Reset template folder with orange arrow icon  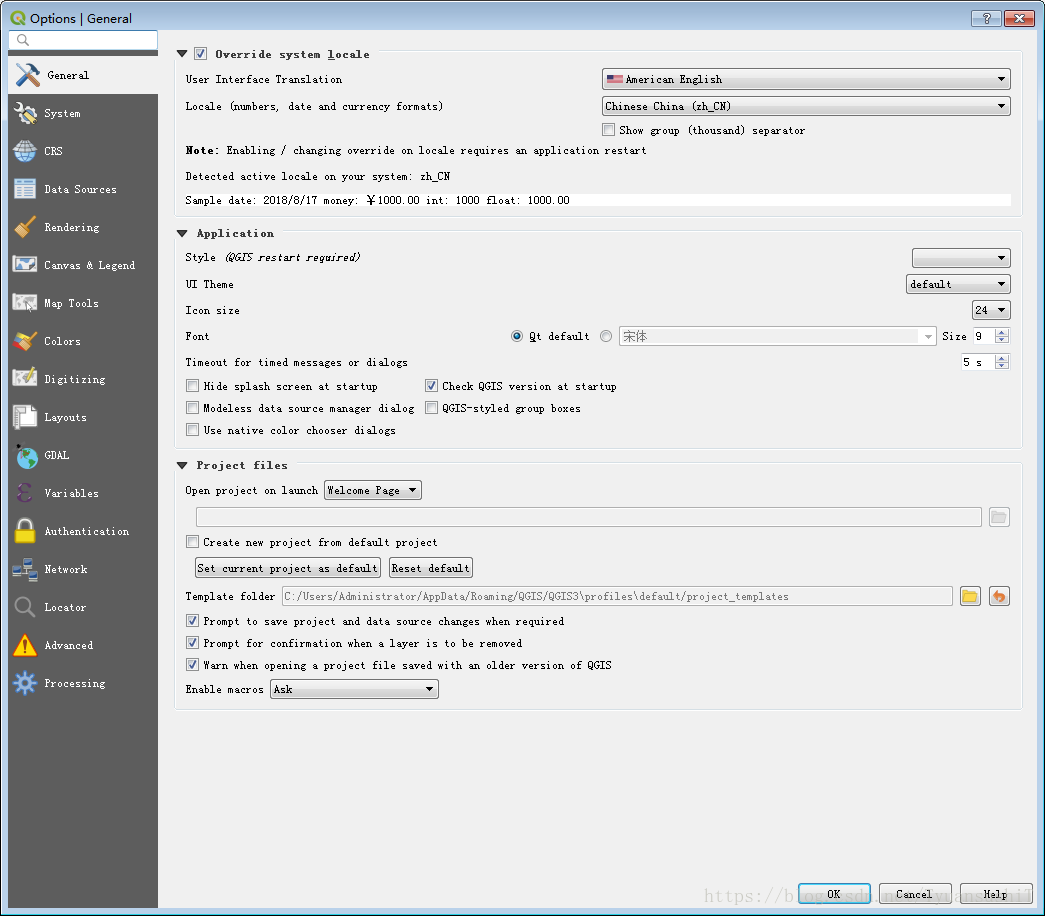tap(999, 596)
